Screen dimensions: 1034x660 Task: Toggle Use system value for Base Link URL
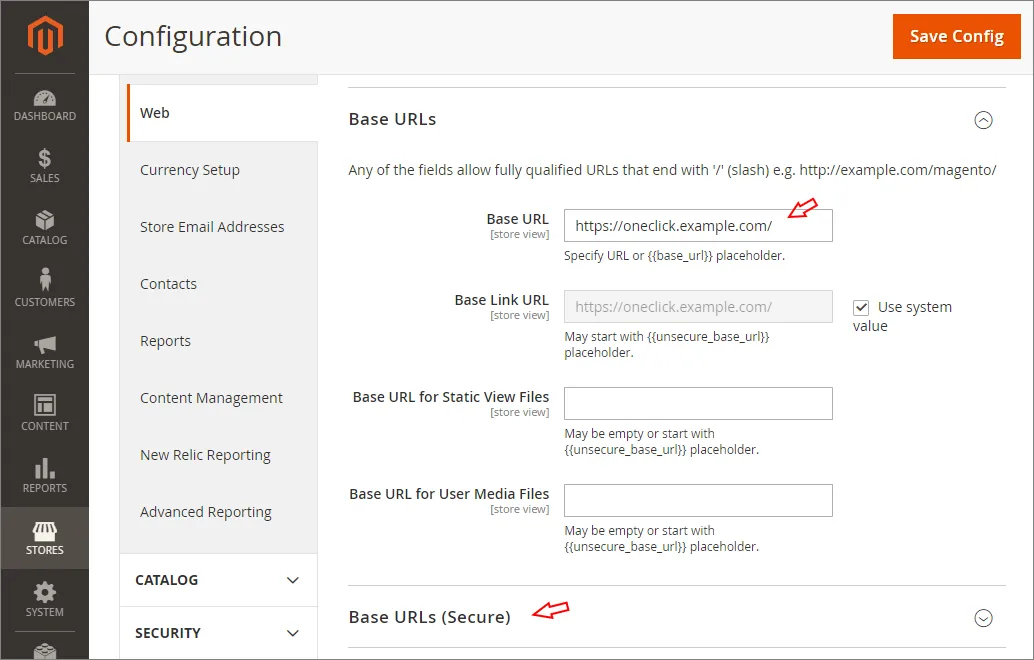tap(861, 307)
